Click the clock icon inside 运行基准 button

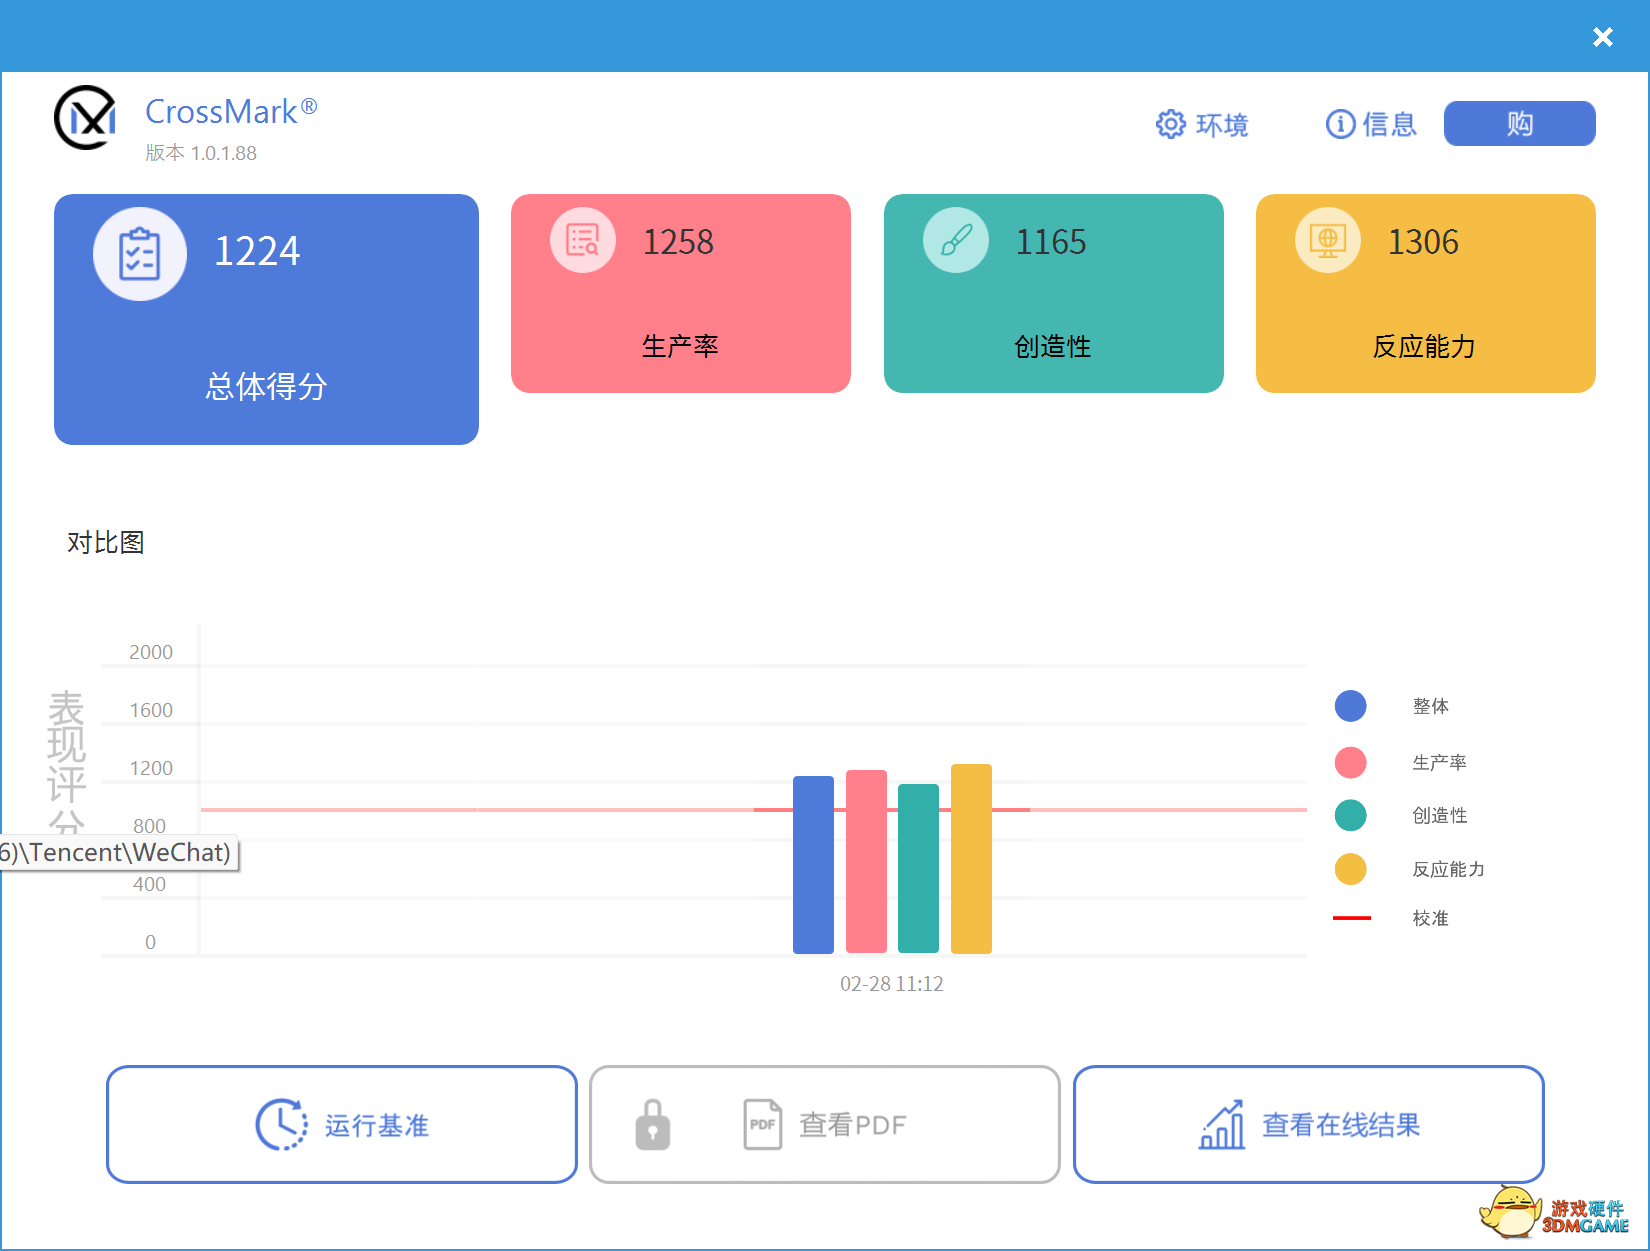pos(279,1124)
